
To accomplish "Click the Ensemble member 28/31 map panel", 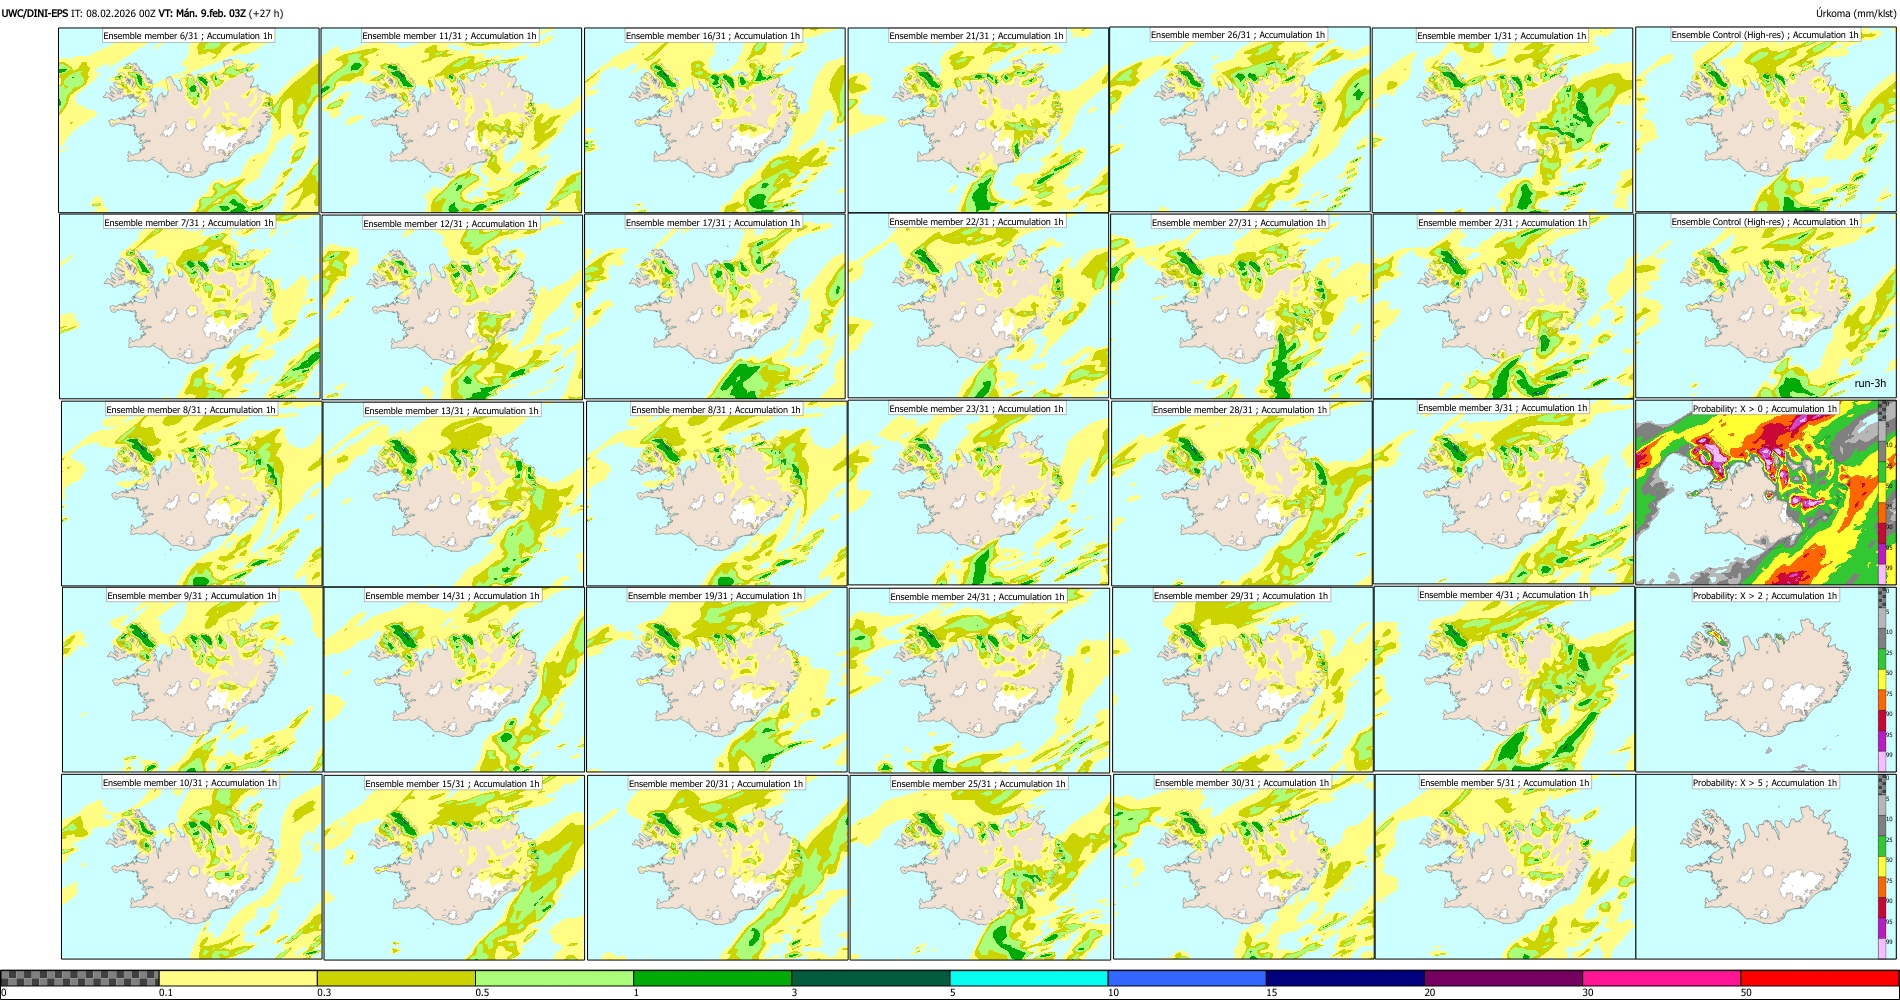I will (1241, 494).
